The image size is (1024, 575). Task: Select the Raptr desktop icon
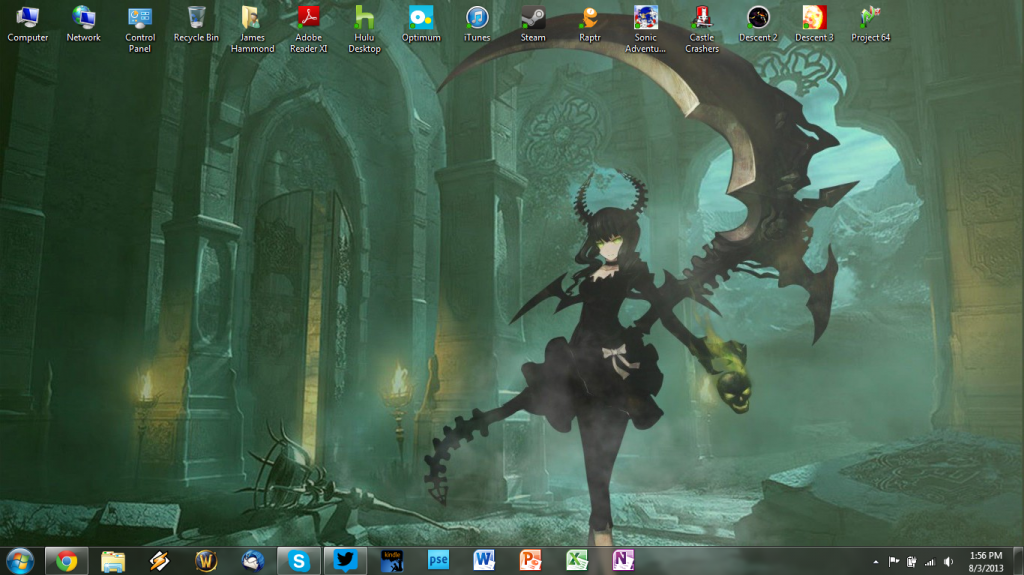click(589, 24)
